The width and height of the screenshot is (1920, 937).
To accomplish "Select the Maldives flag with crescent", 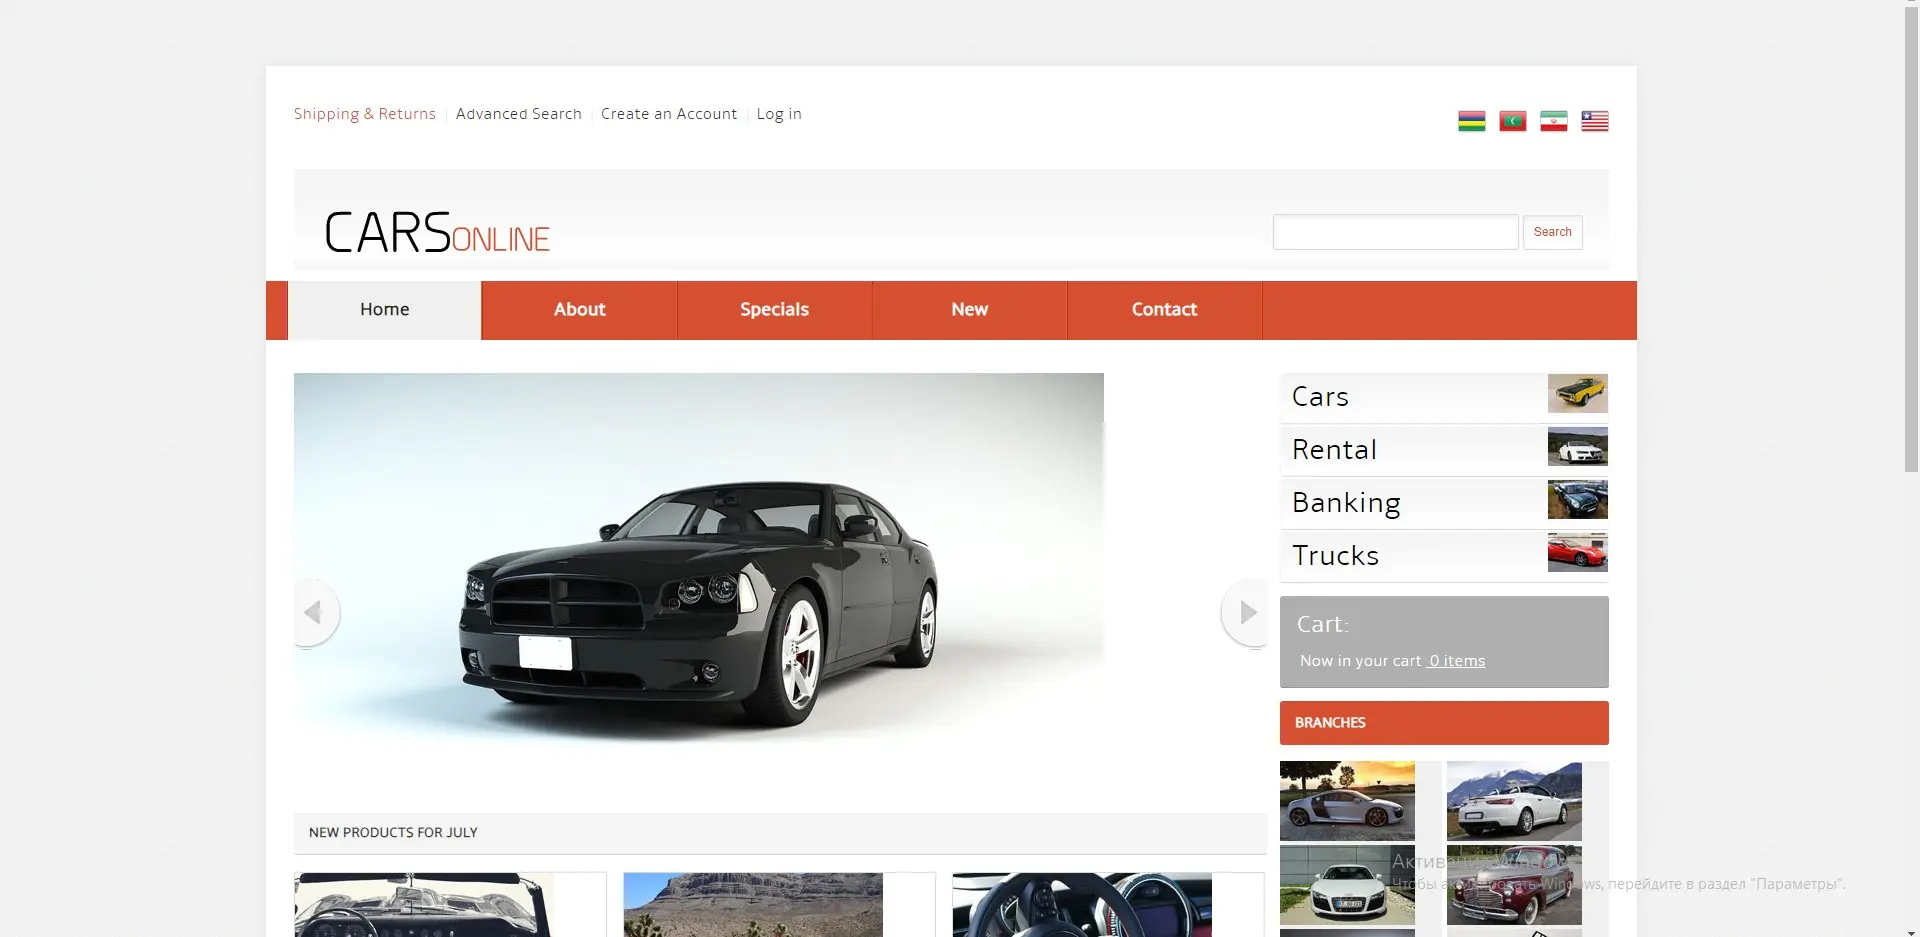I will coord(1512,121).
